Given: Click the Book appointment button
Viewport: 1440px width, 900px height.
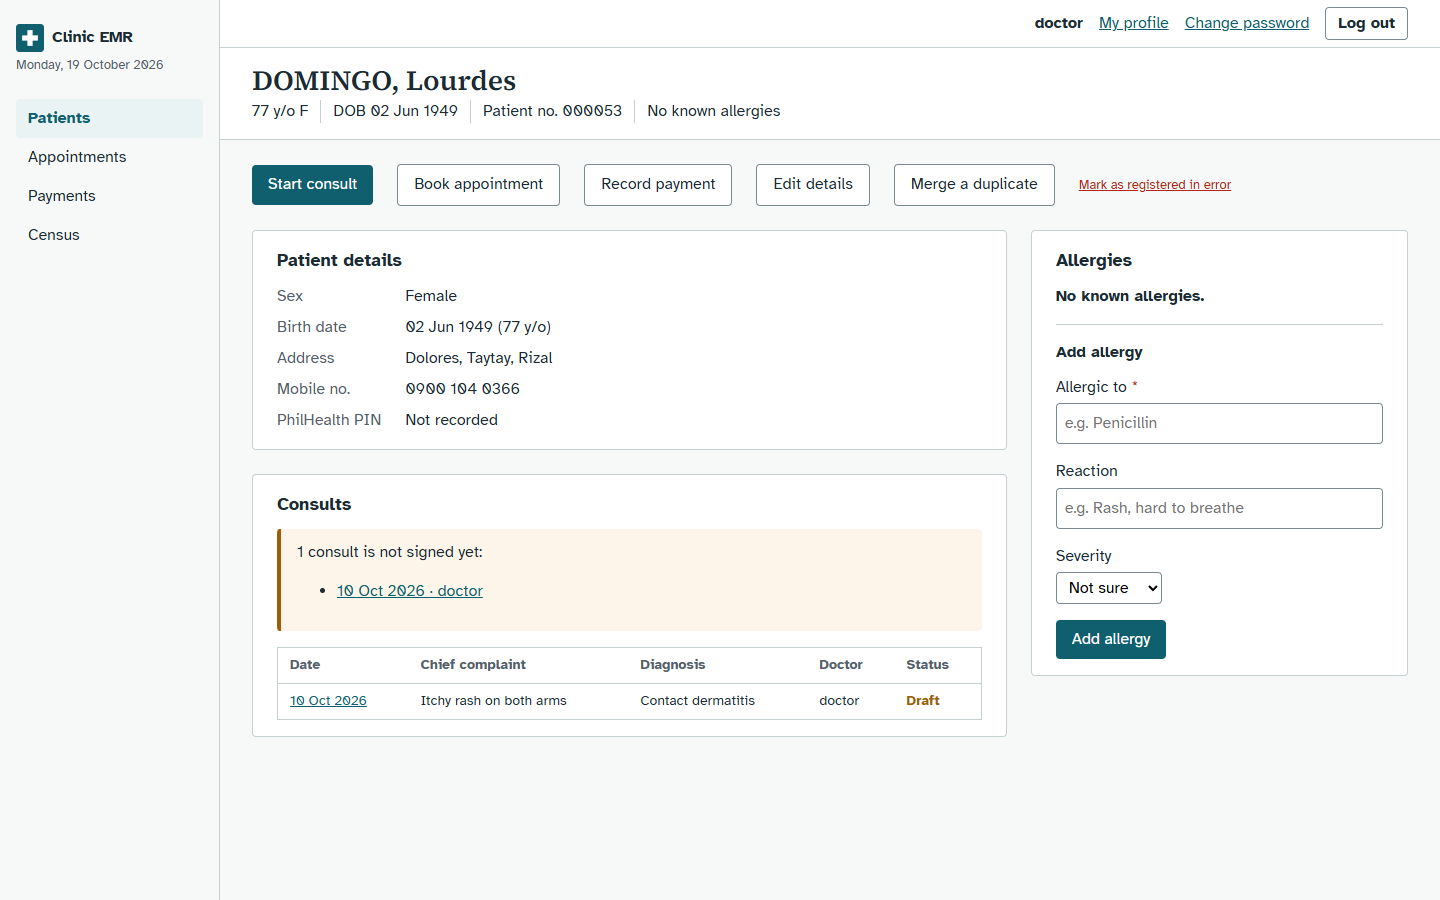Looking at the screenshot, I should coord(478,185).
